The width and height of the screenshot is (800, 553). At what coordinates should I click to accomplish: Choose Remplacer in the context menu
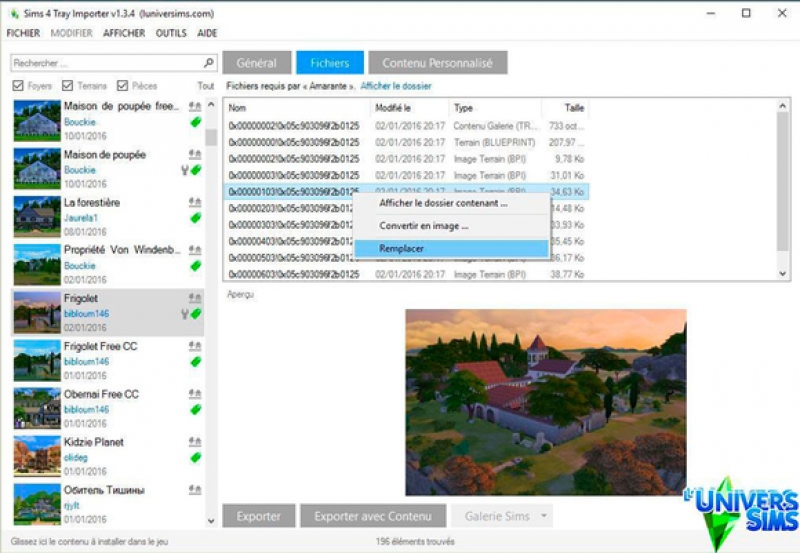coord(452,248)
